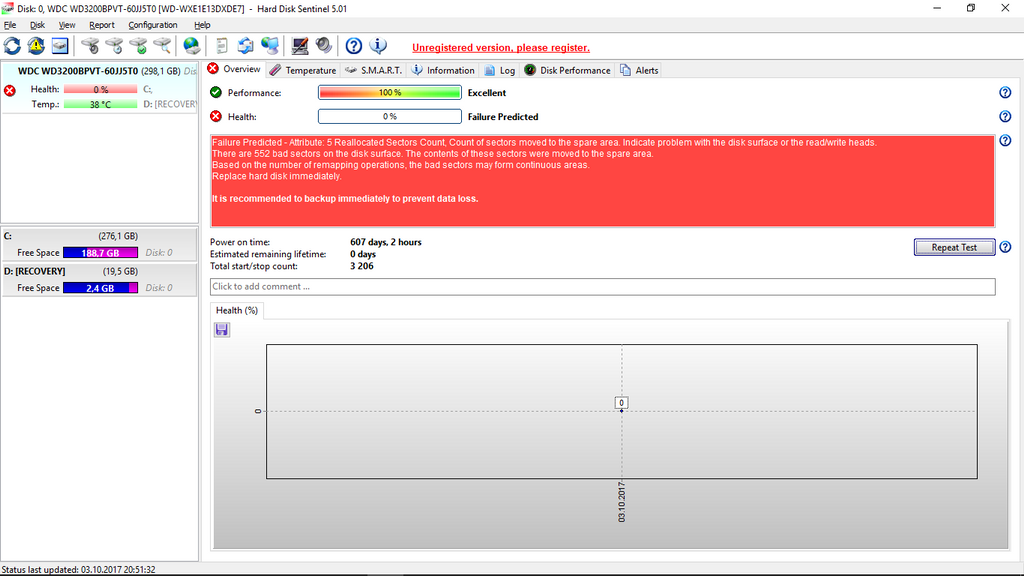1024x576 pixels.
Task: Click the help icon beside Health row
Action: coord(1005,117)
